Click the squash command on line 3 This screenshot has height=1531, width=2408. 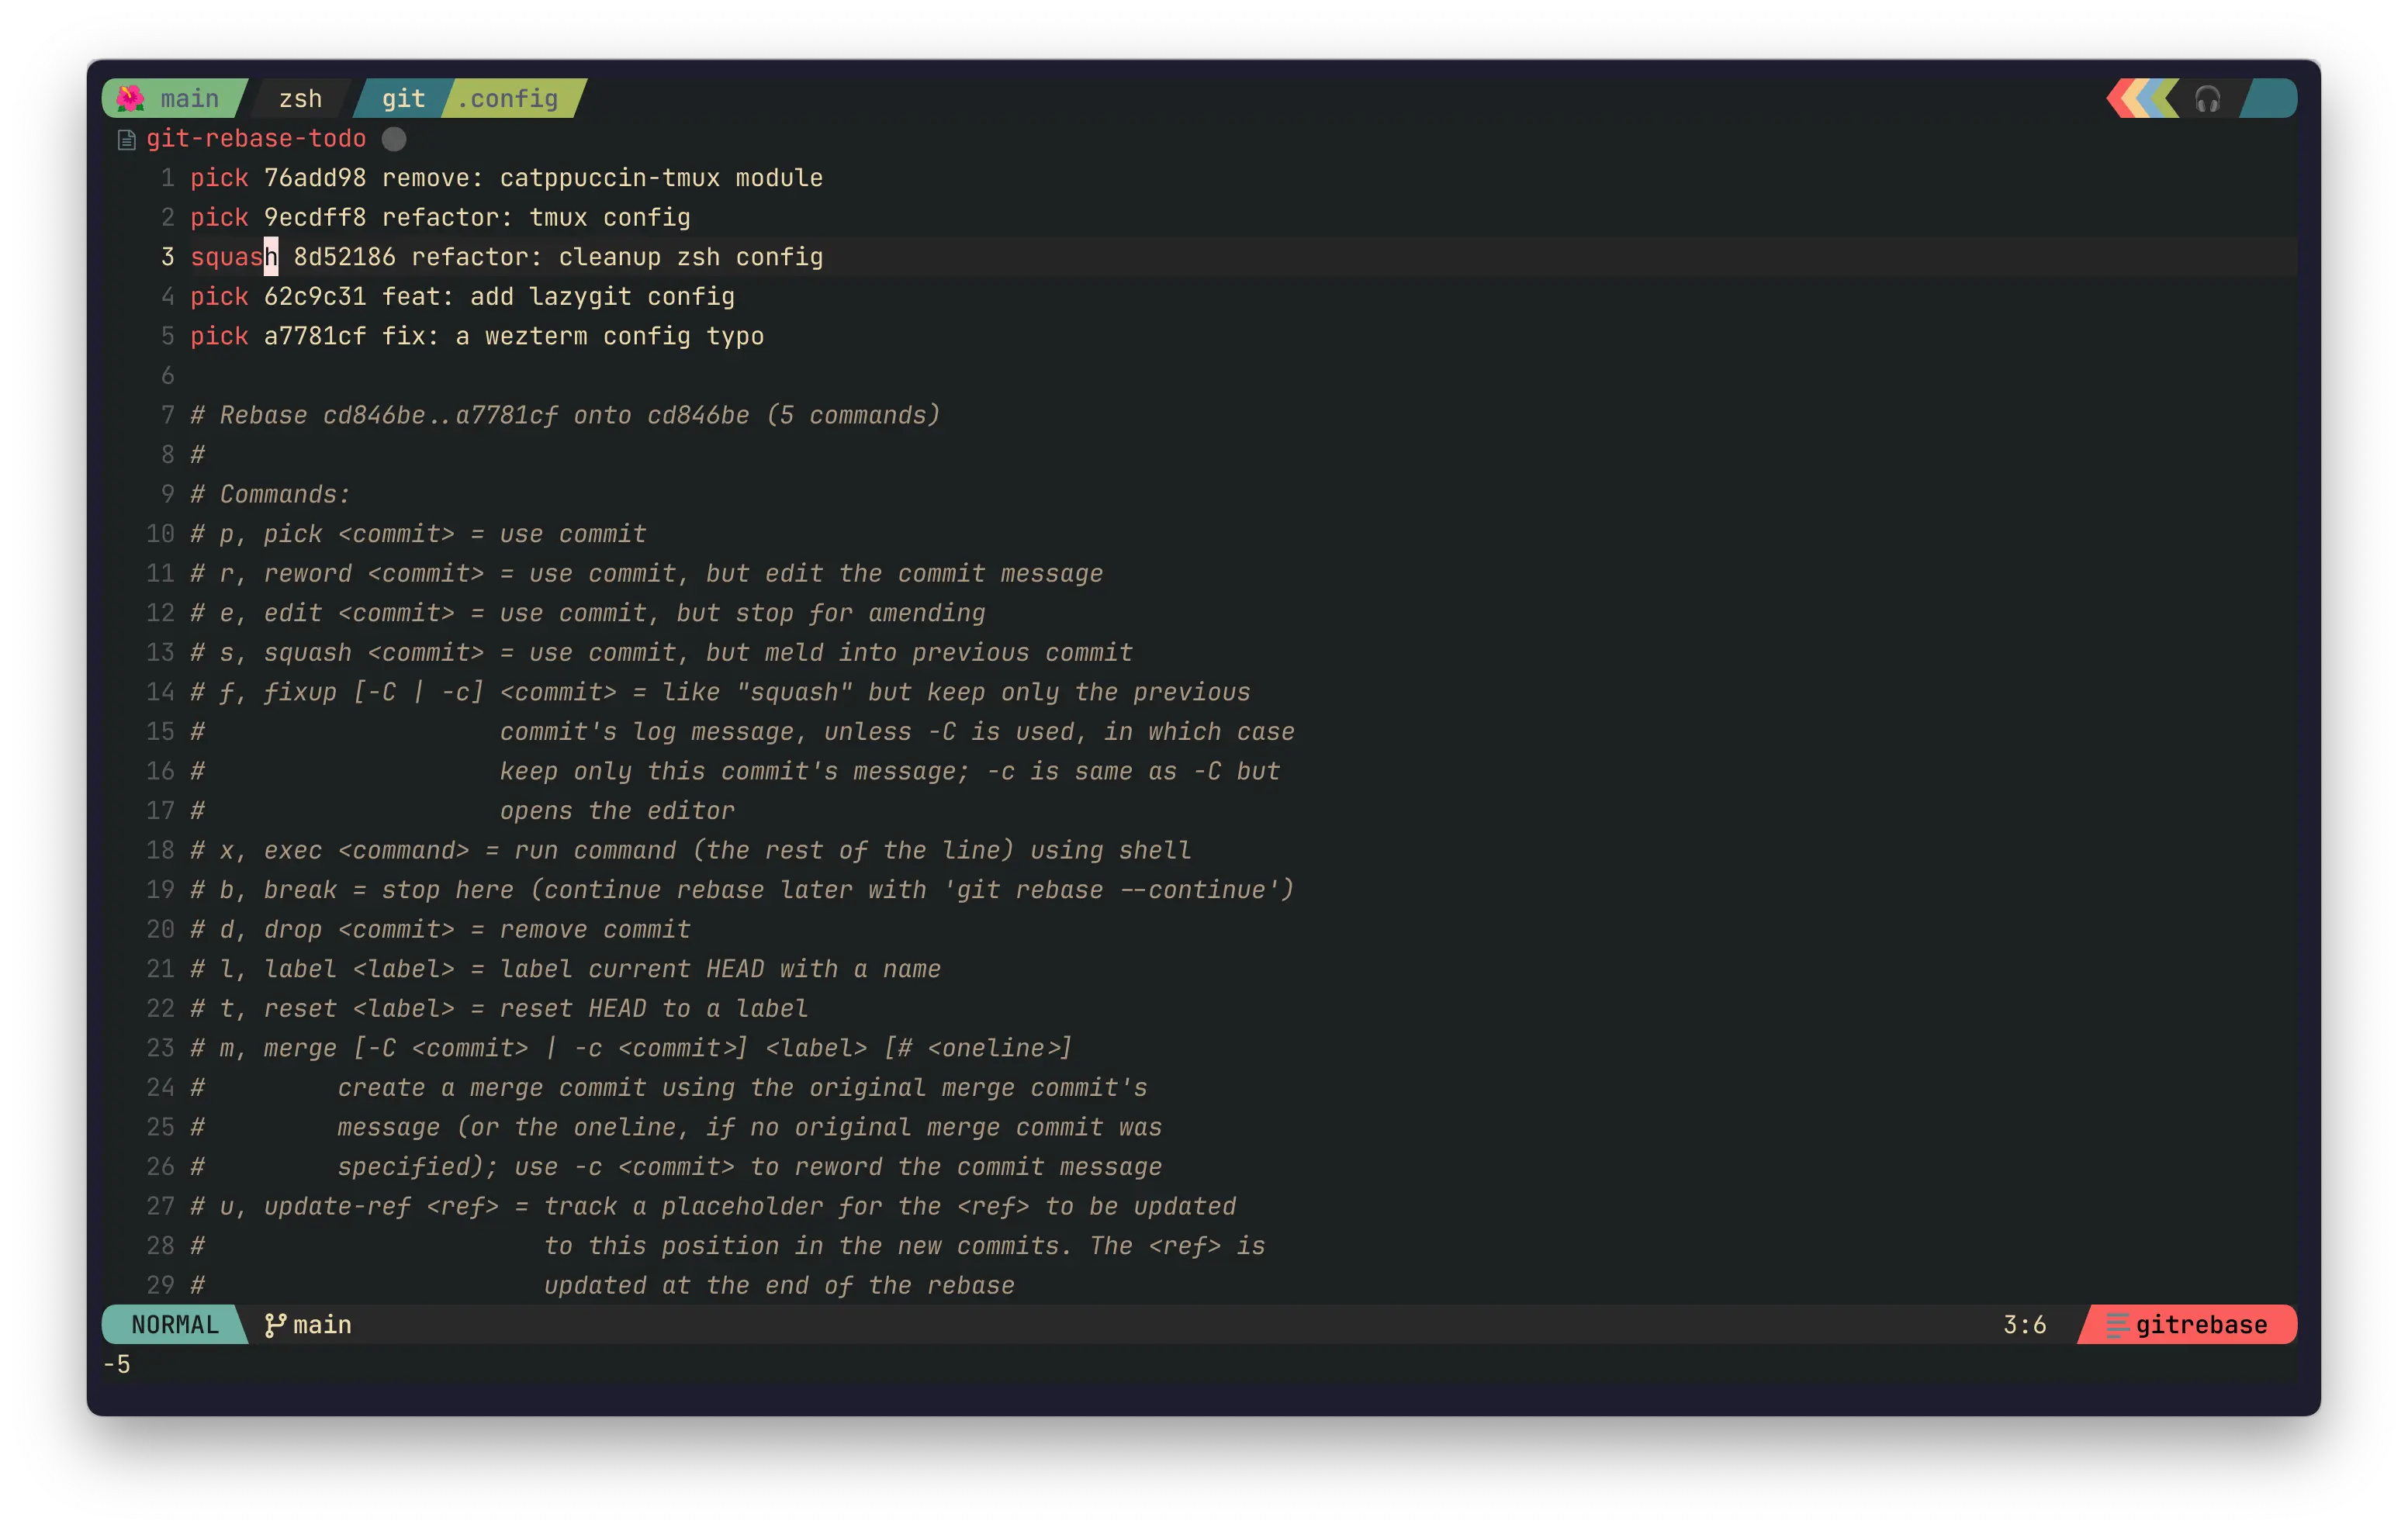tap(232, 257)
